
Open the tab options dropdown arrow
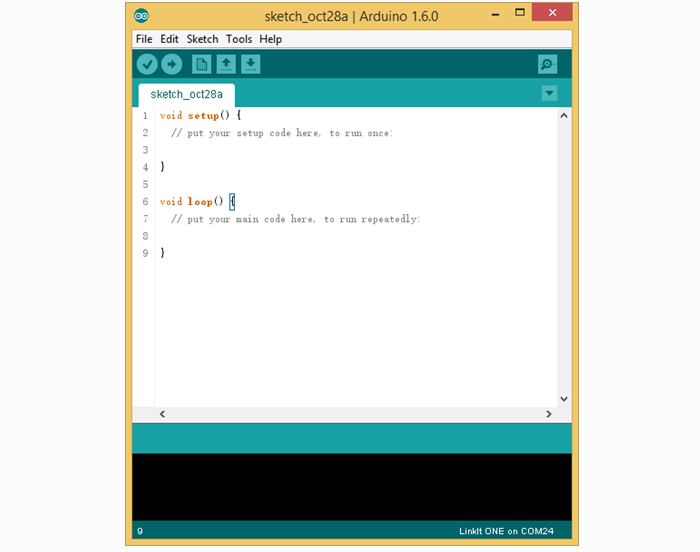pos(549,93)
